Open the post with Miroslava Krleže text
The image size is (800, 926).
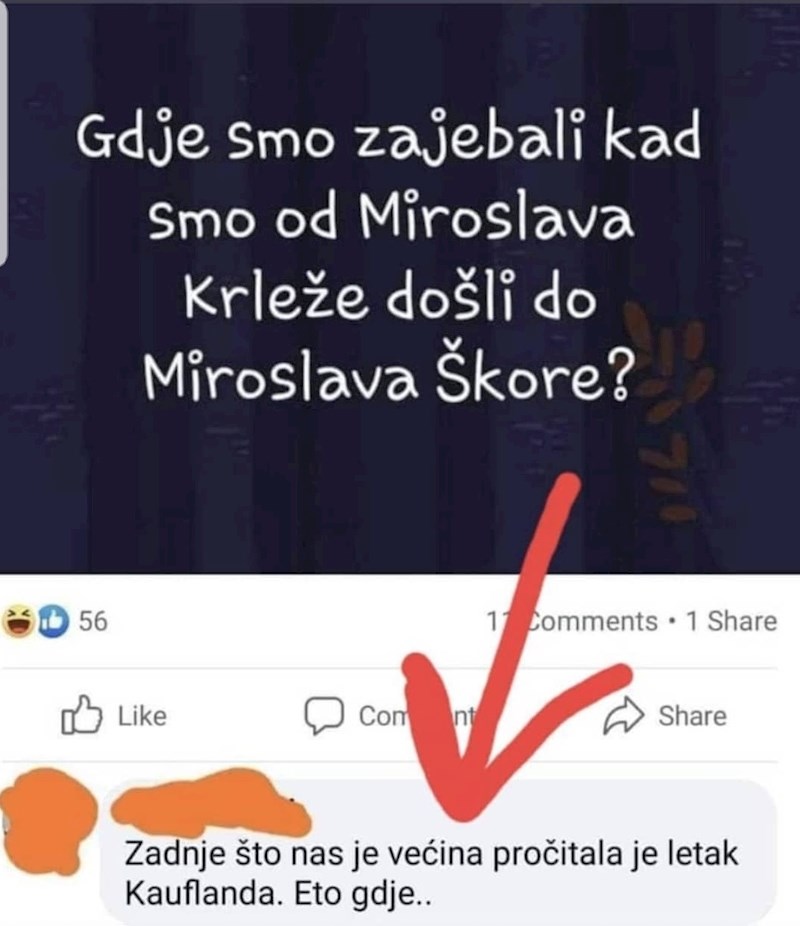tap(400, 288)
